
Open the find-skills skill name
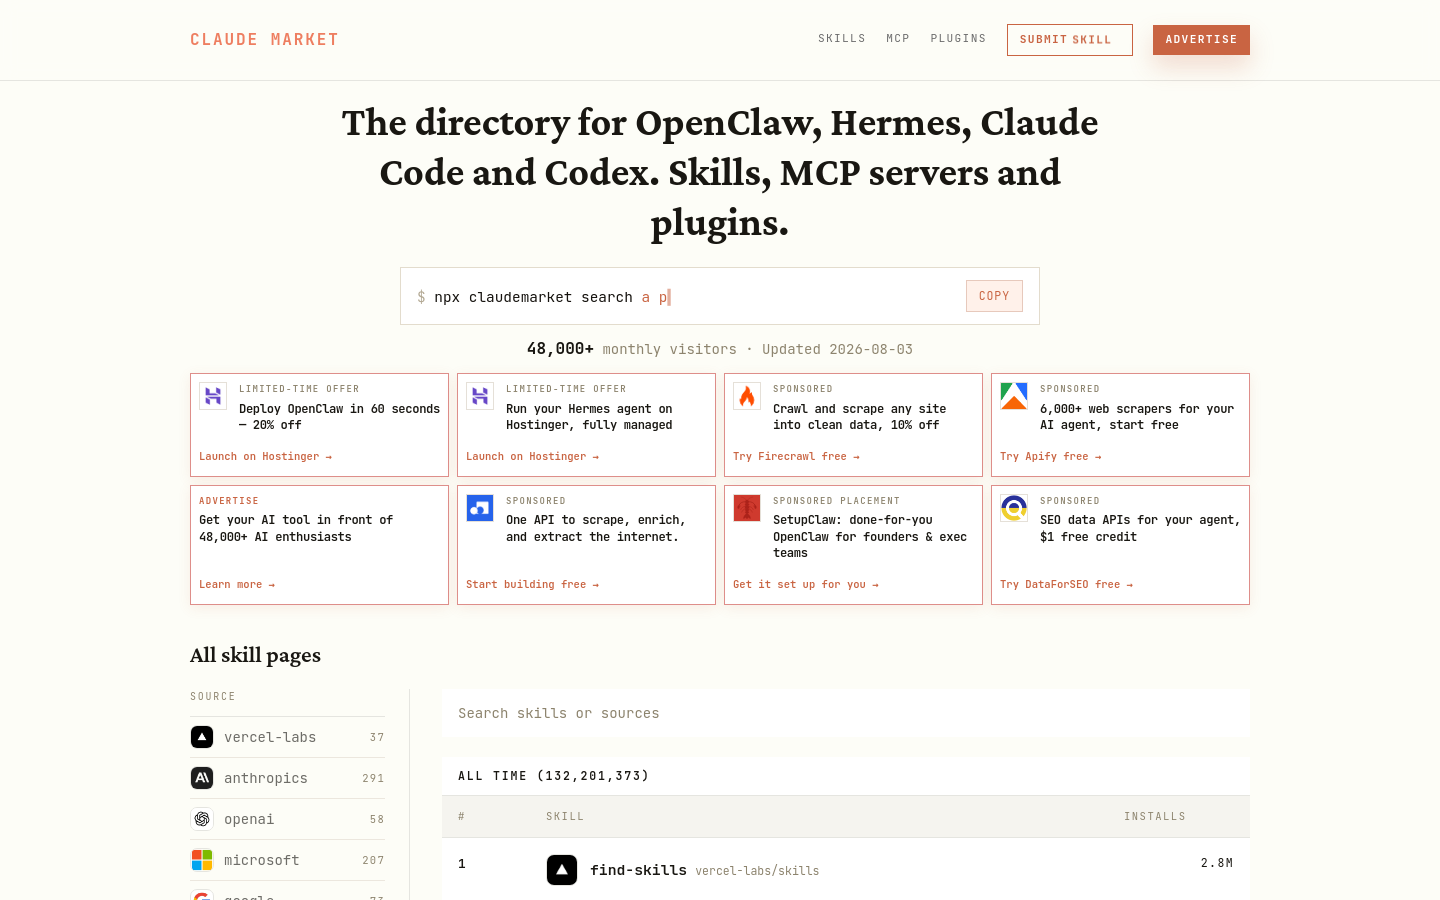tap(638, 870)
